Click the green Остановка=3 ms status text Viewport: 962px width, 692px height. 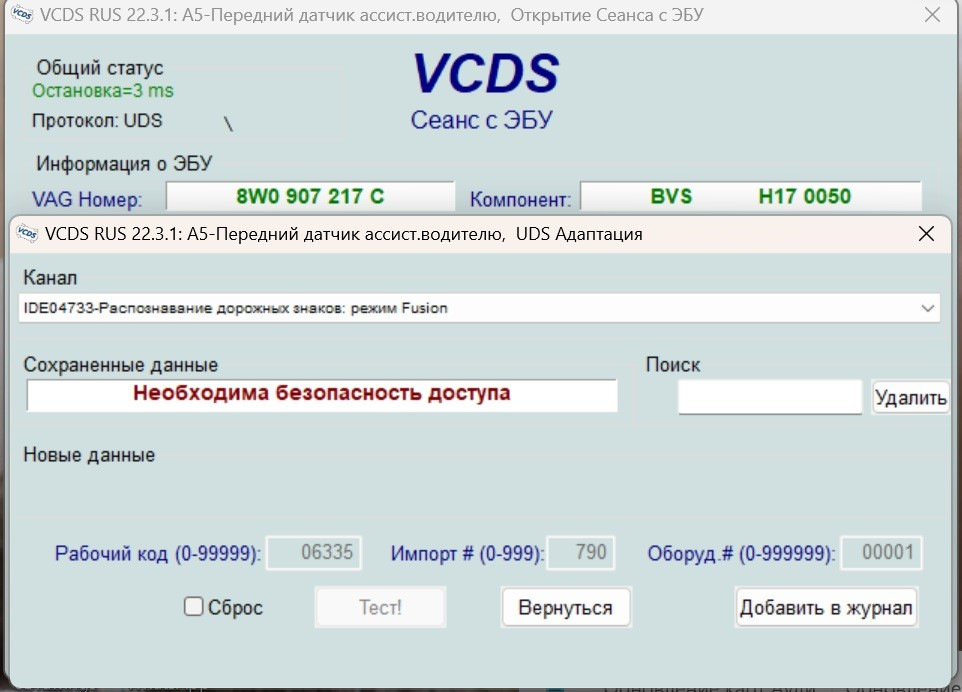pos(102,91)
